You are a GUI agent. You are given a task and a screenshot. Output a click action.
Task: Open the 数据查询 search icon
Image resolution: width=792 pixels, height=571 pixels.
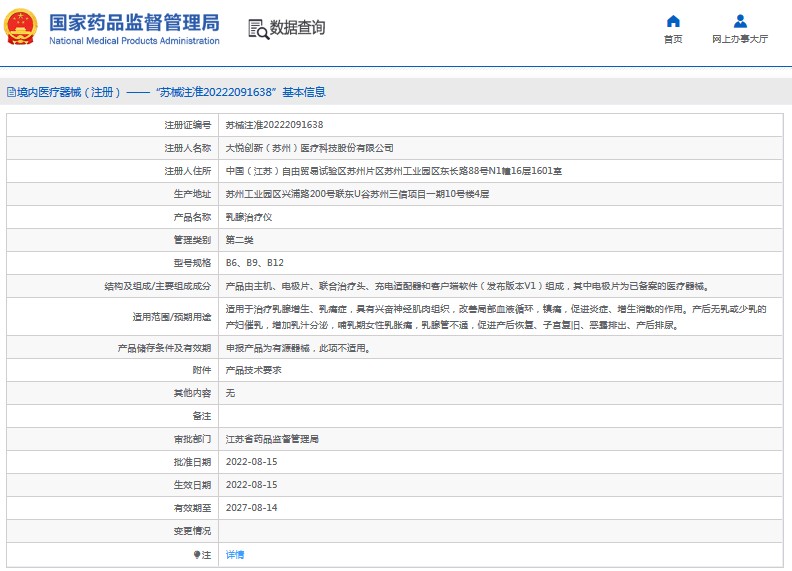point(258,29)
